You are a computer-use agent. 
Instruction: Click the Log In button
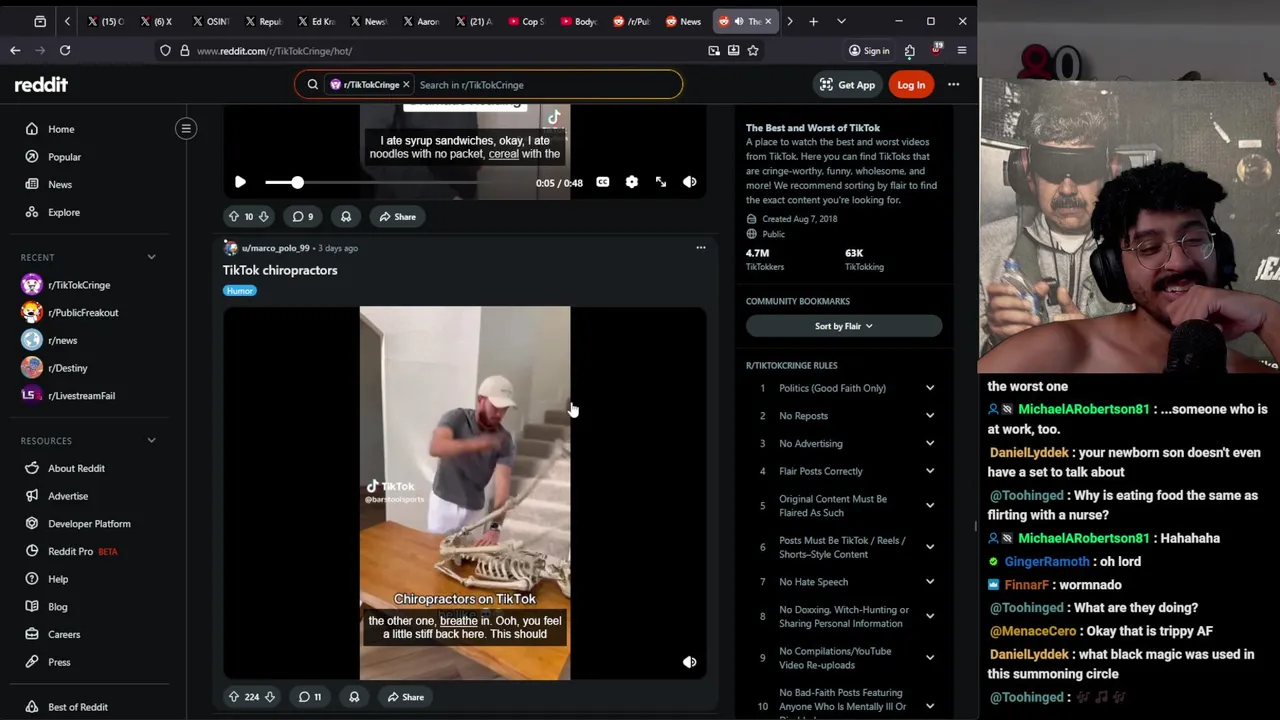pos(911,85)
